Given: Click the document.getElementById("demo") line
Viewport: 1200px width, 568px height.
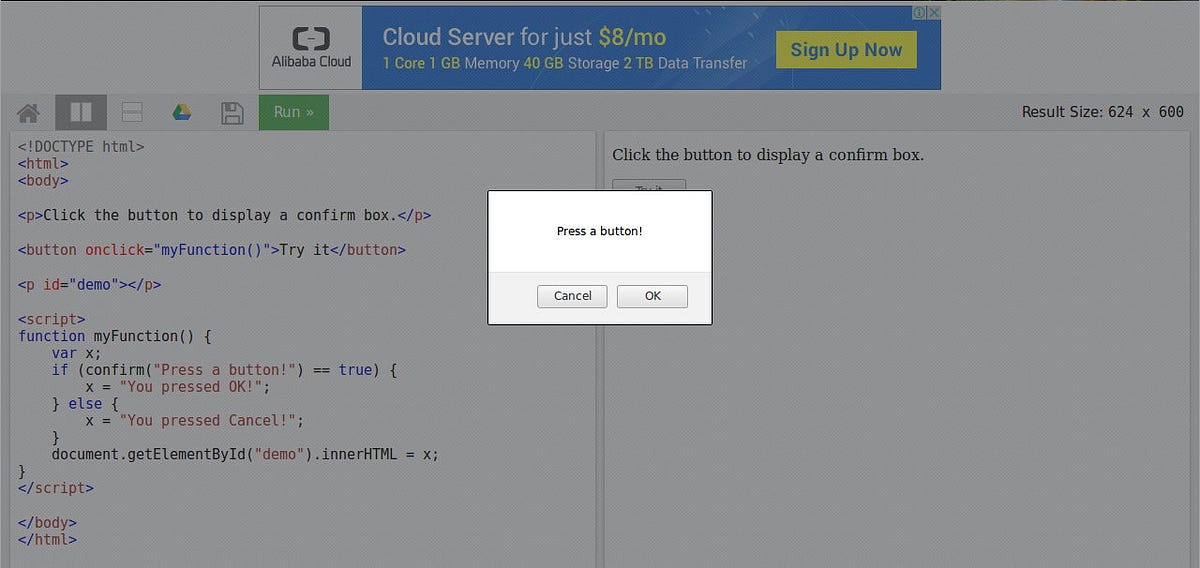Looking at the screenshot, I should tap(245, 455).
